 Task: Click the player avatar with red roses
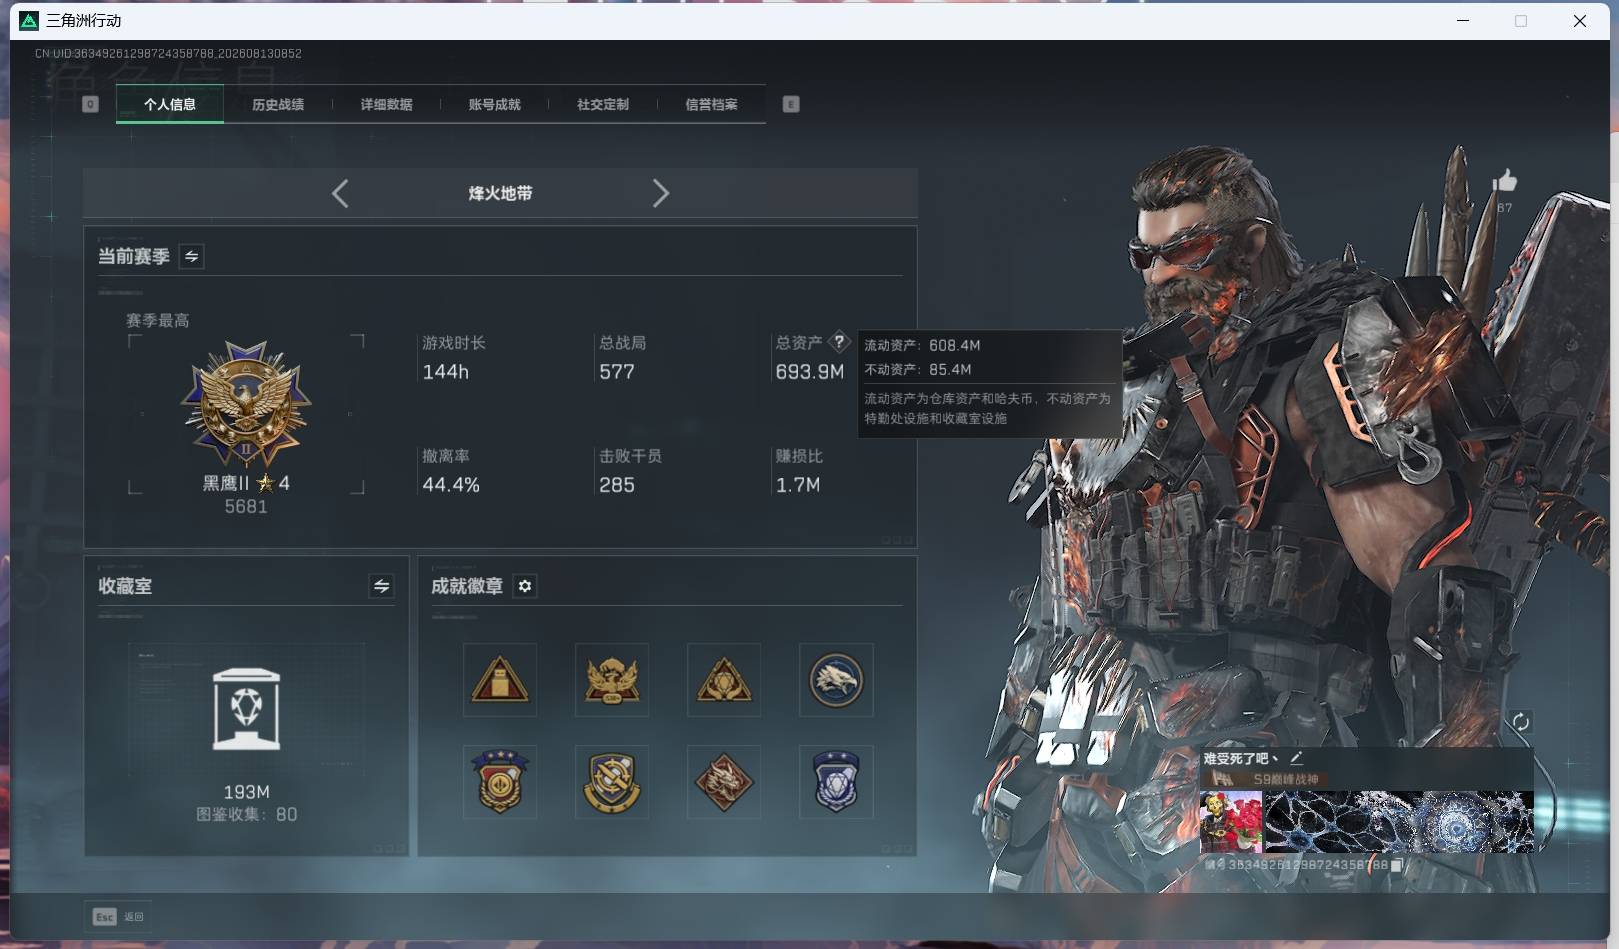[x=1231, y=822]
